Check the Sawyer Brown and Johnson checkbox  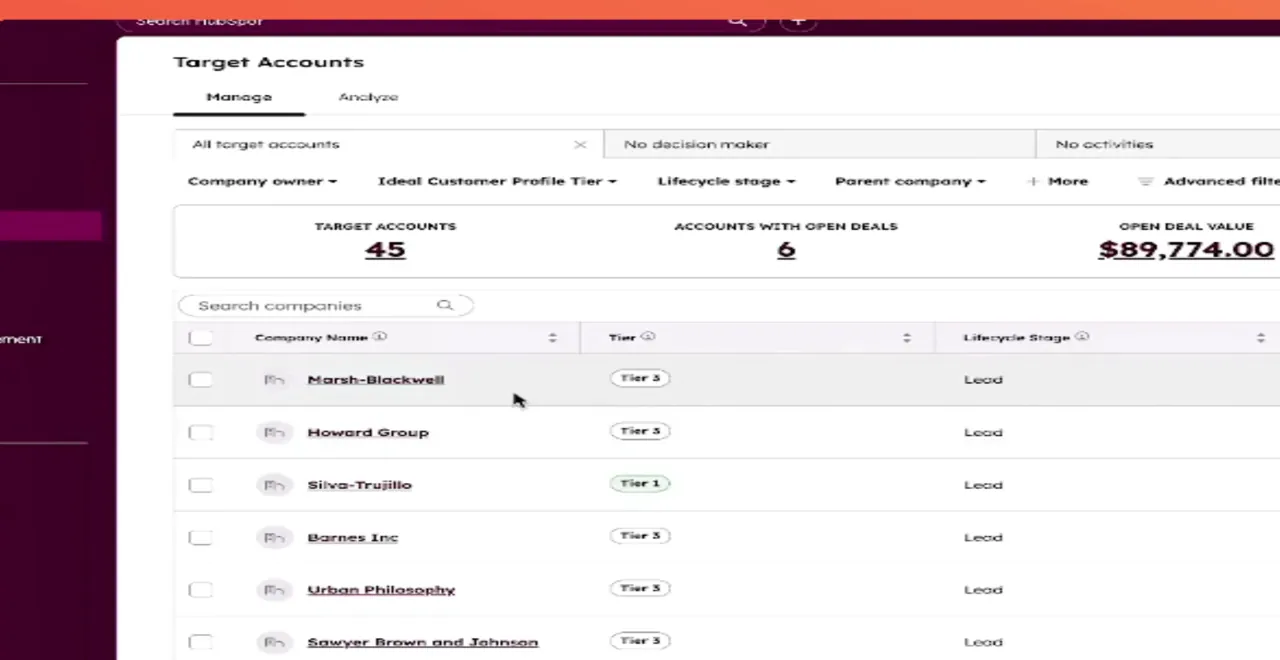(x=200, y=642)
